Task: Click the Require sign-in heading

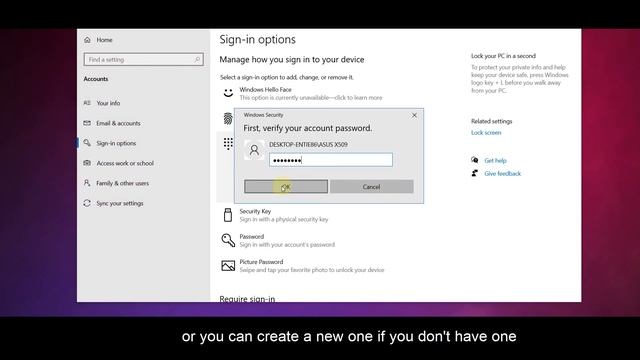Action: point(247,298)
